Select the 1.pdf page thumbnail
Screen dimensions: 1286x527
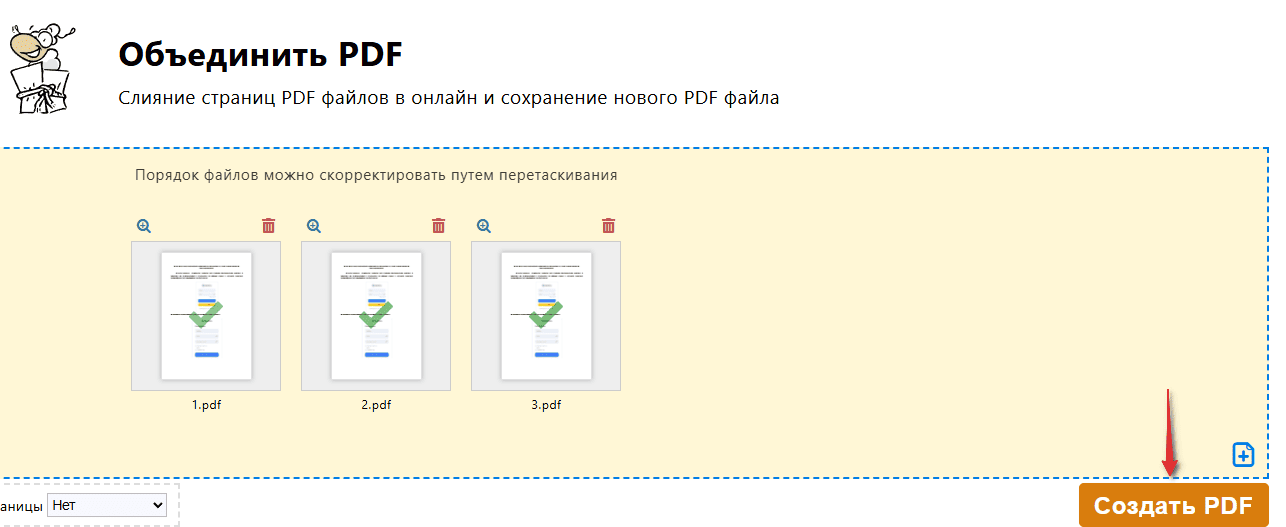[206, 315]
